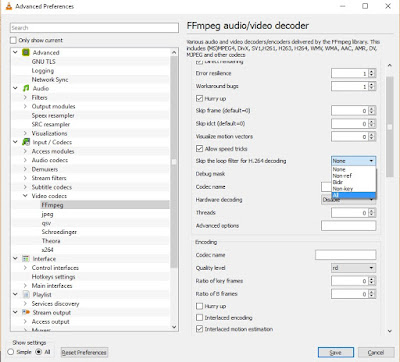Screen dimensions: 400x362
Task: Select Logging in the tree
Action: [43, 71]
